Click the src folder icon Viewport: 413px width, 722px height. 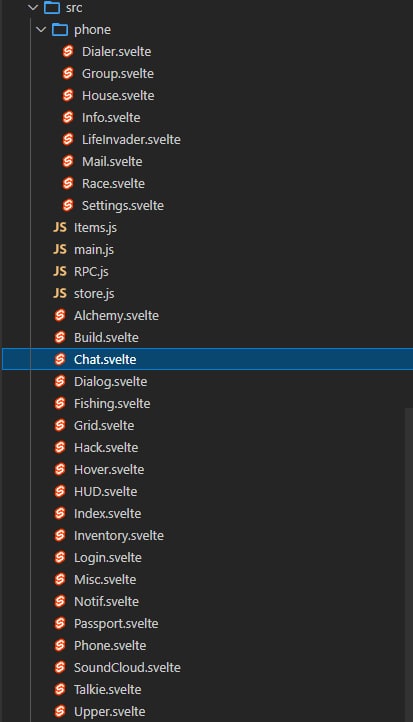tap(52, 7)
